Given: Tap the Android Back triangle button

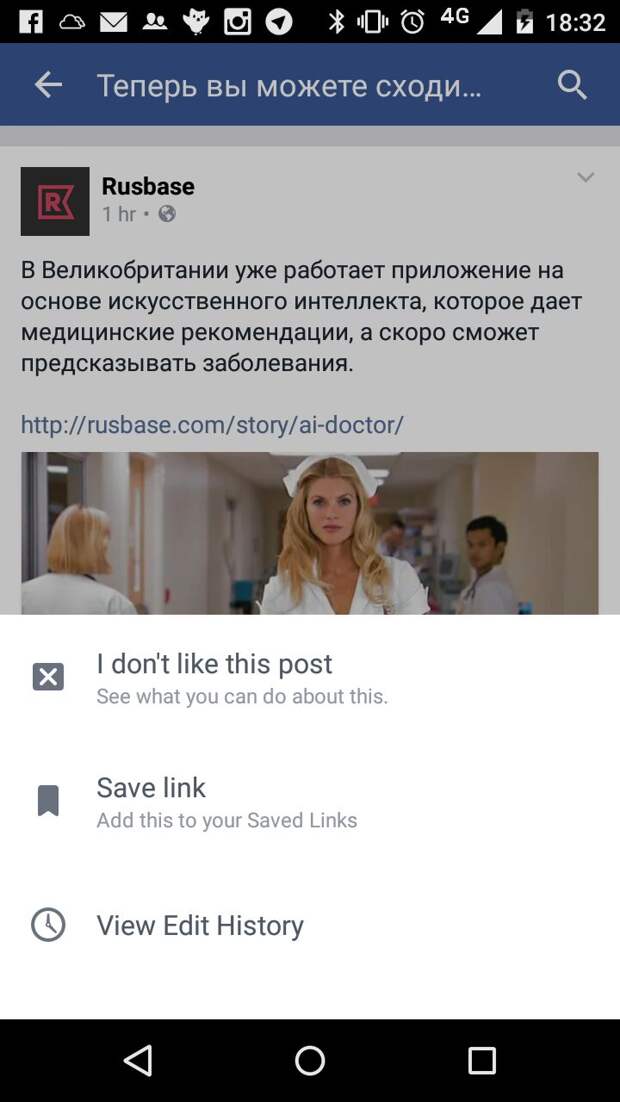Looking at the screenshot, I should 138,1060.
